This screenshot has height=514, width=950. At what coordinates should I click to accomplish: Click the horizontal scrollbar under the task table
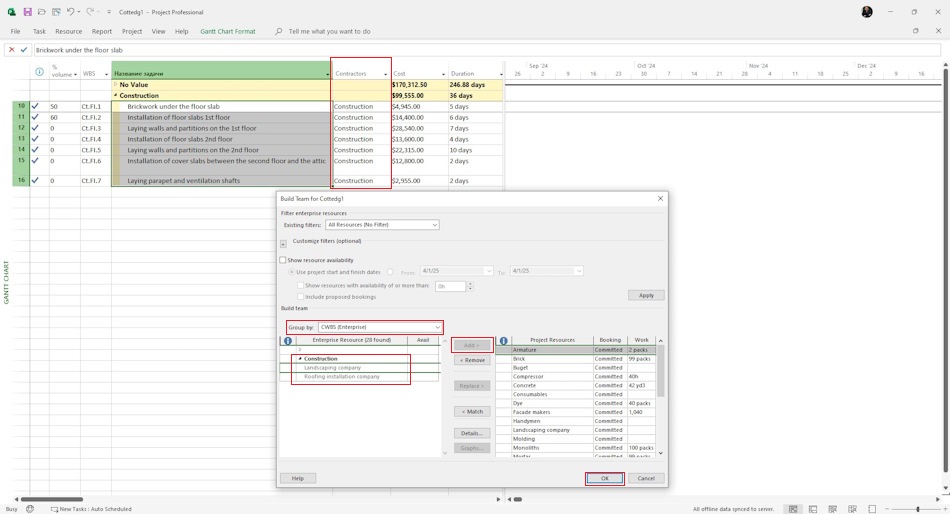(x=51, y=499)
